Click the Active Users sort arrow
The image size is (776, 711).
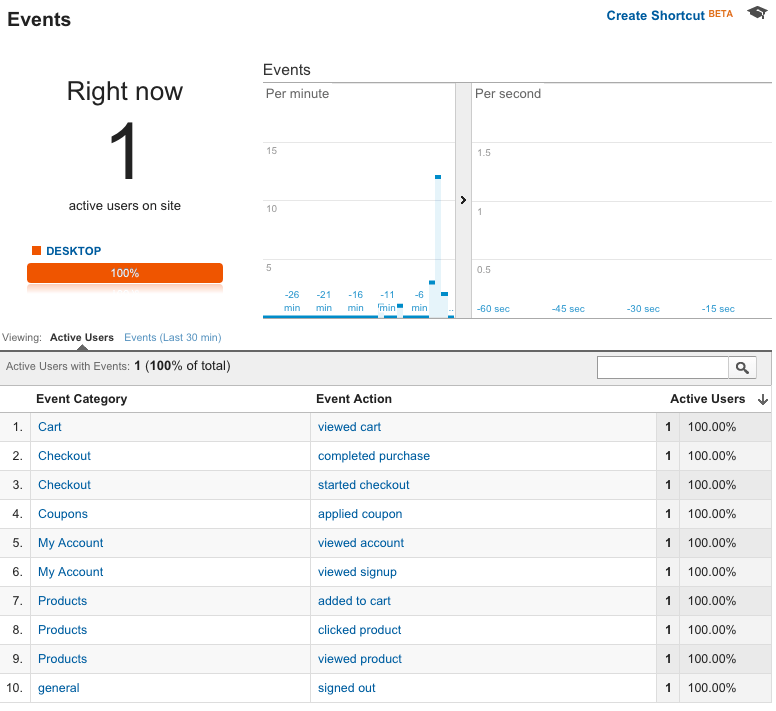tap(763, 399)
